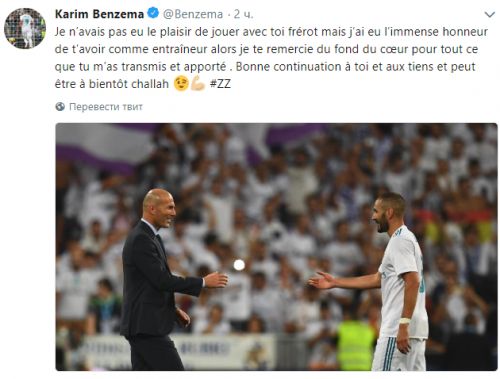
Task: Click the bright white ball in the photo
Action: 239,265
